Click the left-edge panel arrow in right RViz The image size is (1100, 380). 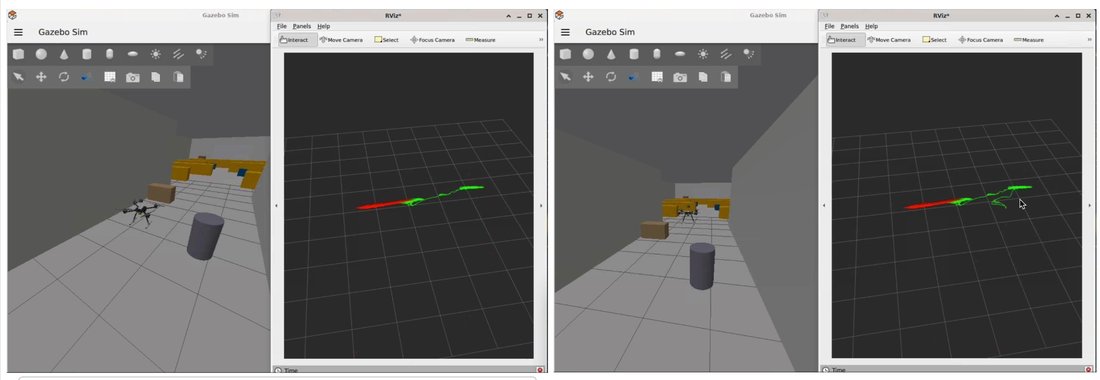tap(824, 205)
